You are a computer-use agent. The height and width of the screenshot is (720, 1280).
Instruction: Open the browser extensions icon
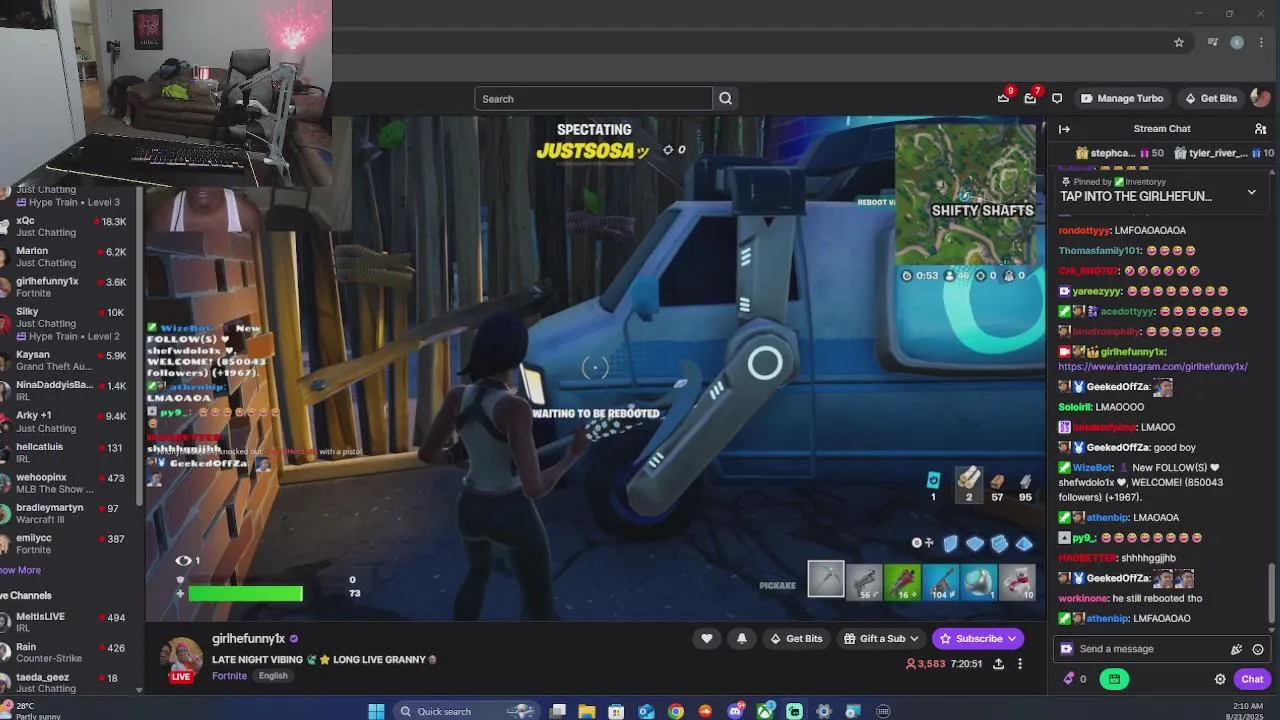[1212, 42]
